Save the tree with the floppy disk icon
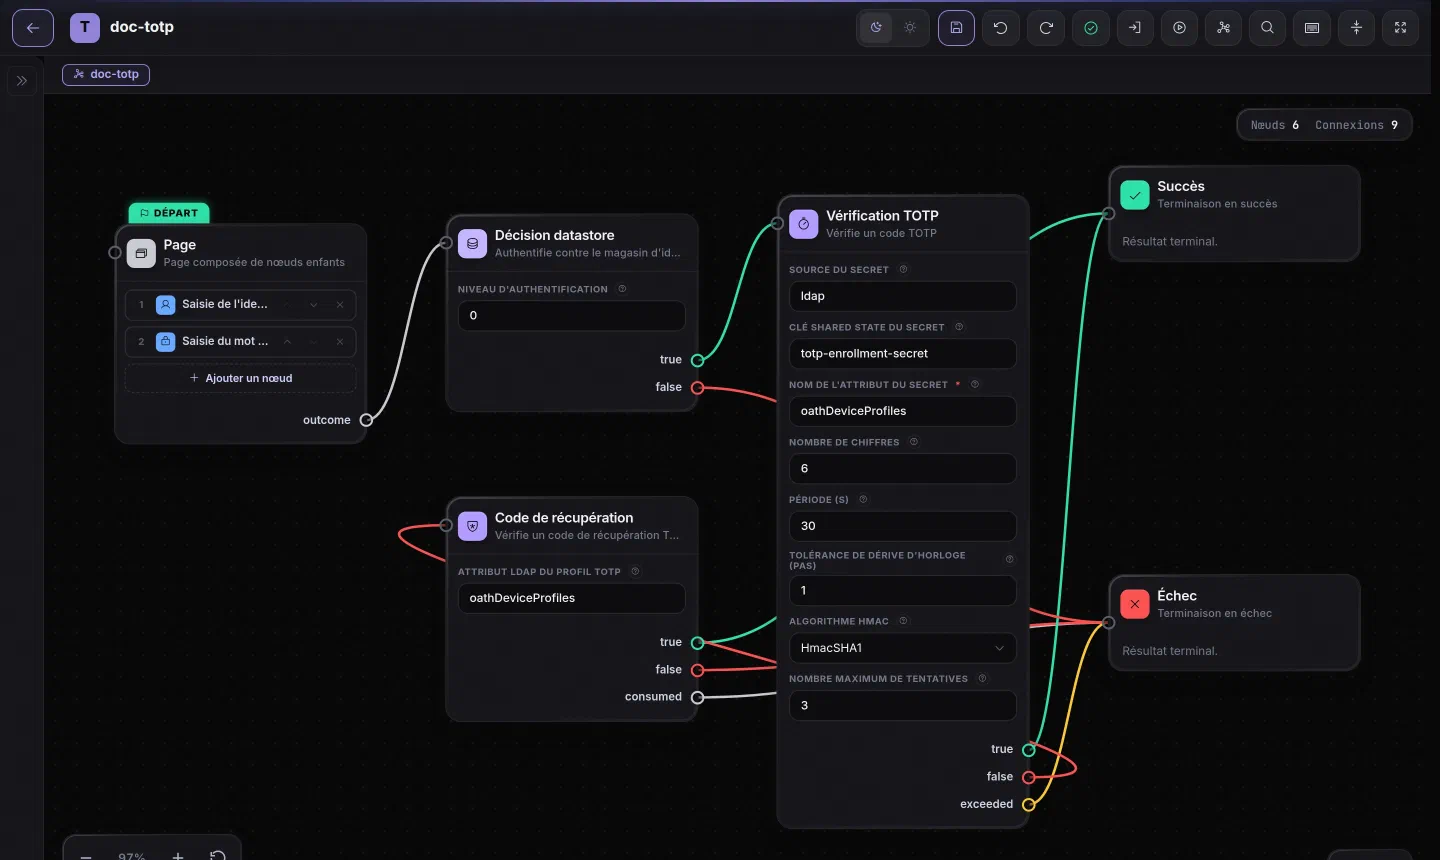The width and height of the screenshot is (1440, 860). 956,28
